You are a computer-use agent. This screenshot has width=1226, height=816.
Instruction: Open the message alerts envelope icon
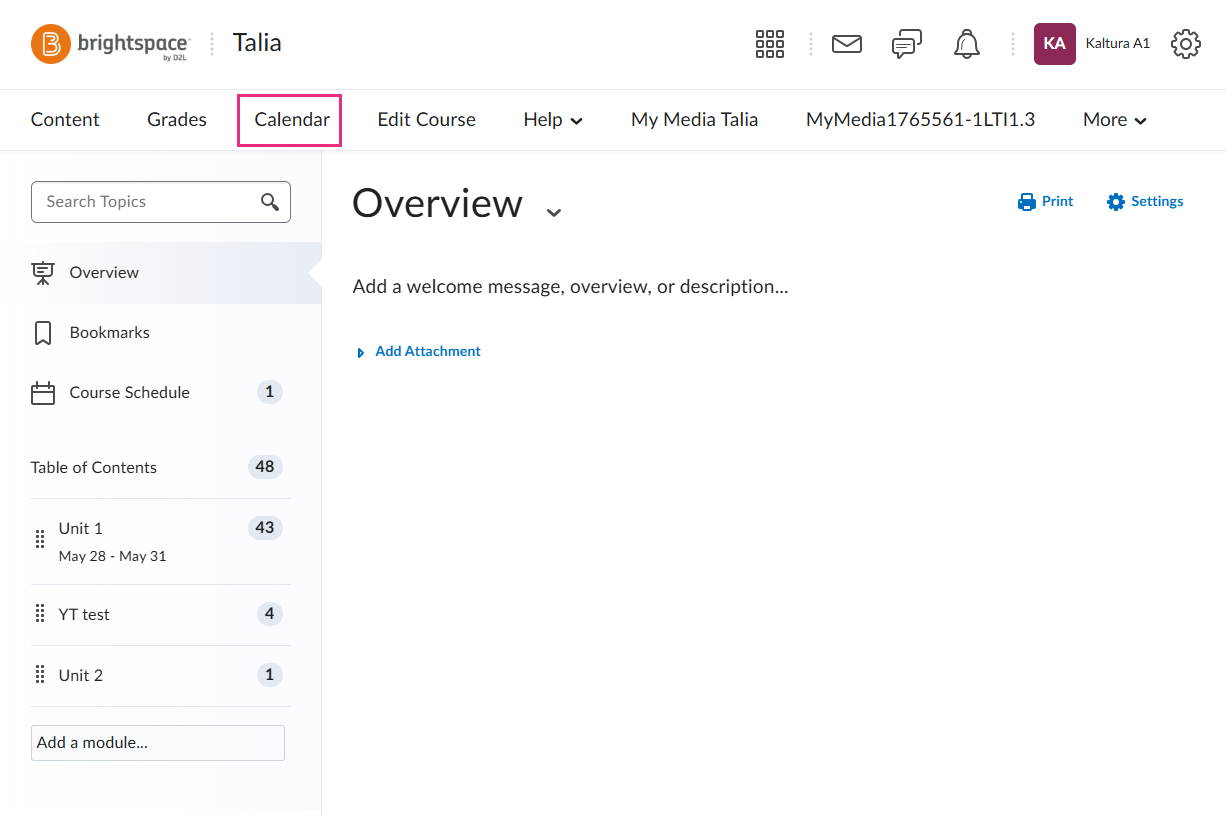coord(846,44)
